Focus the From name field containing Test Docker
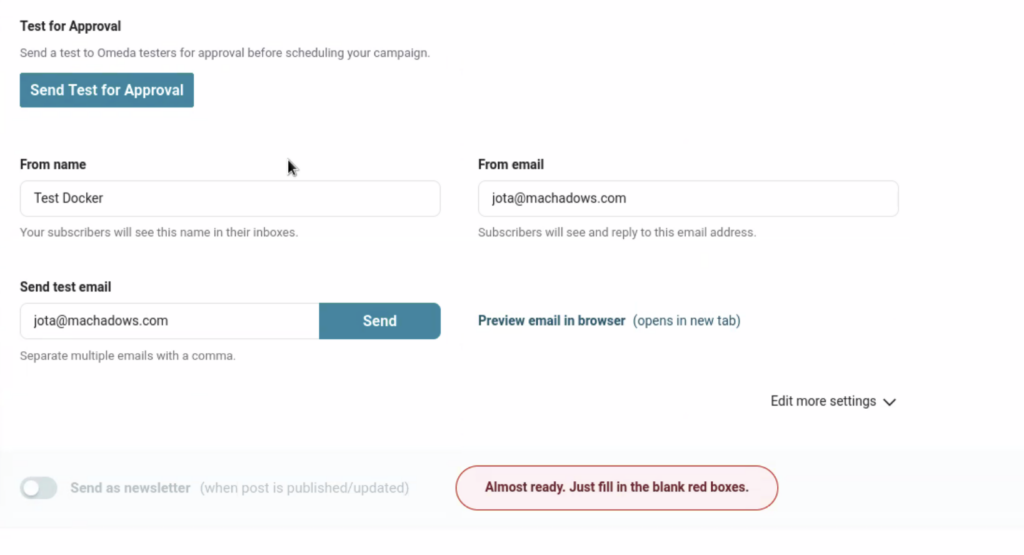This screenshot has height=555, width=1024. [230, 198]
